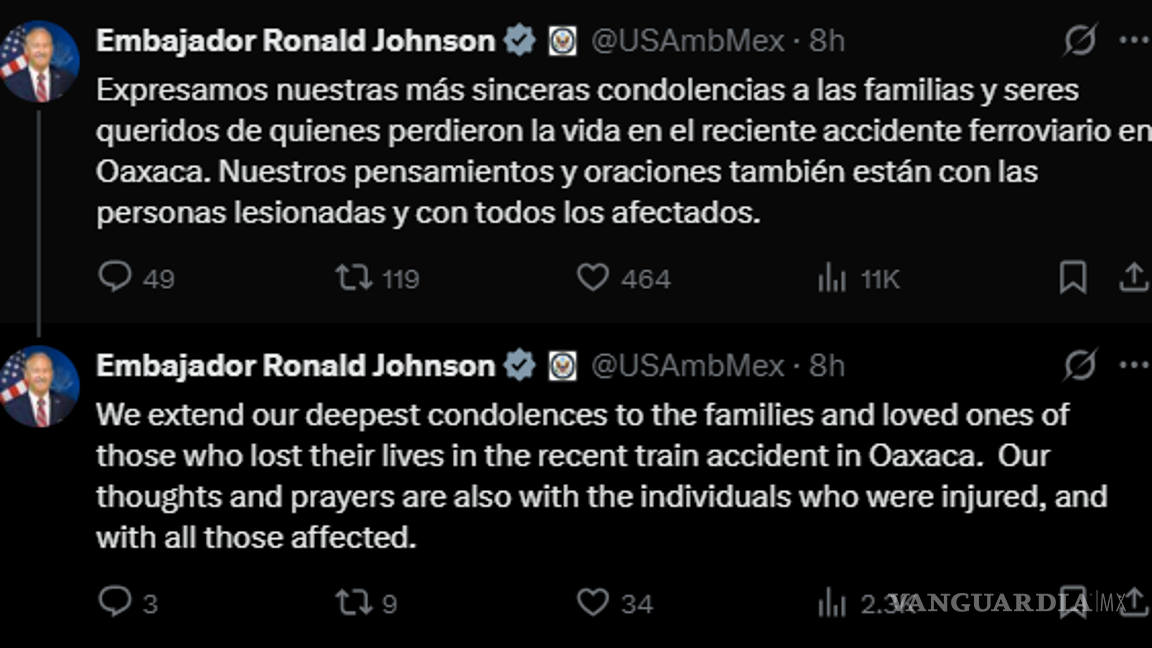Open more options menu on second tweet
Viewport: 1152px width, 648px height.
pyautogui.click(x=1134, y=366)
